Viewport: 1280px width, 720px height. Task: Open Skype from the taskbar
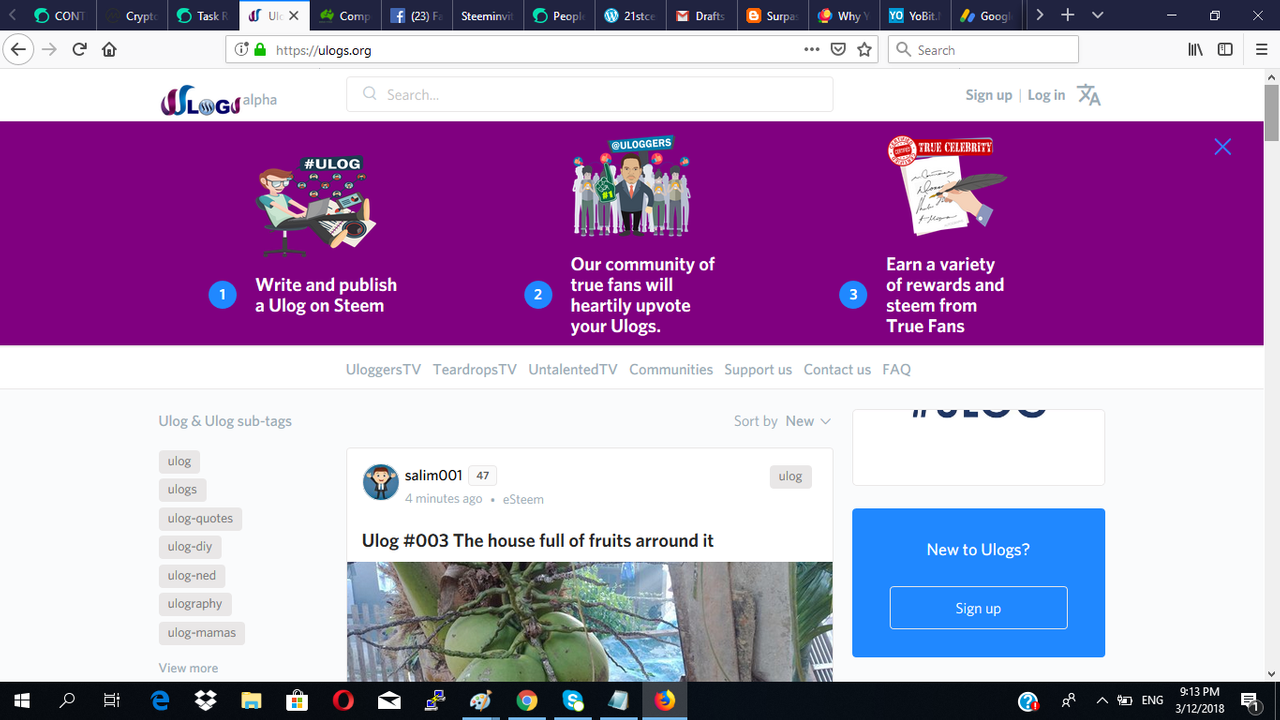573,700
